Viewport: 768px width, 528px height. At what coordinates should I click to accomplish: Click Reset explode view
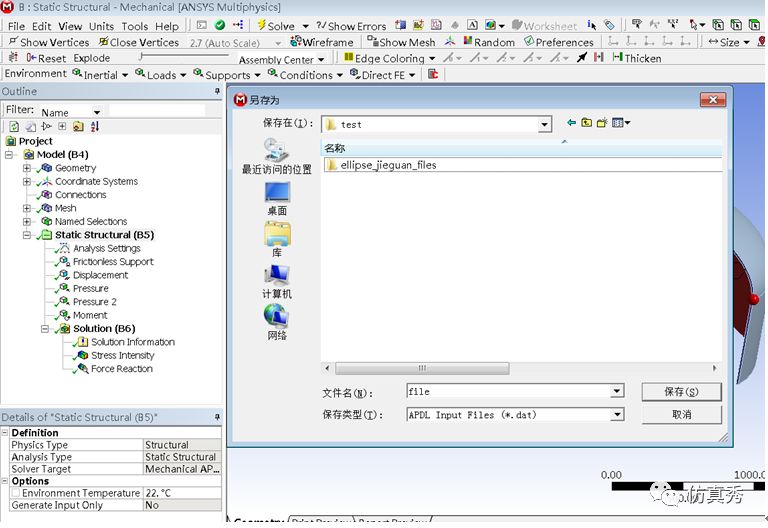click(46, 58)
